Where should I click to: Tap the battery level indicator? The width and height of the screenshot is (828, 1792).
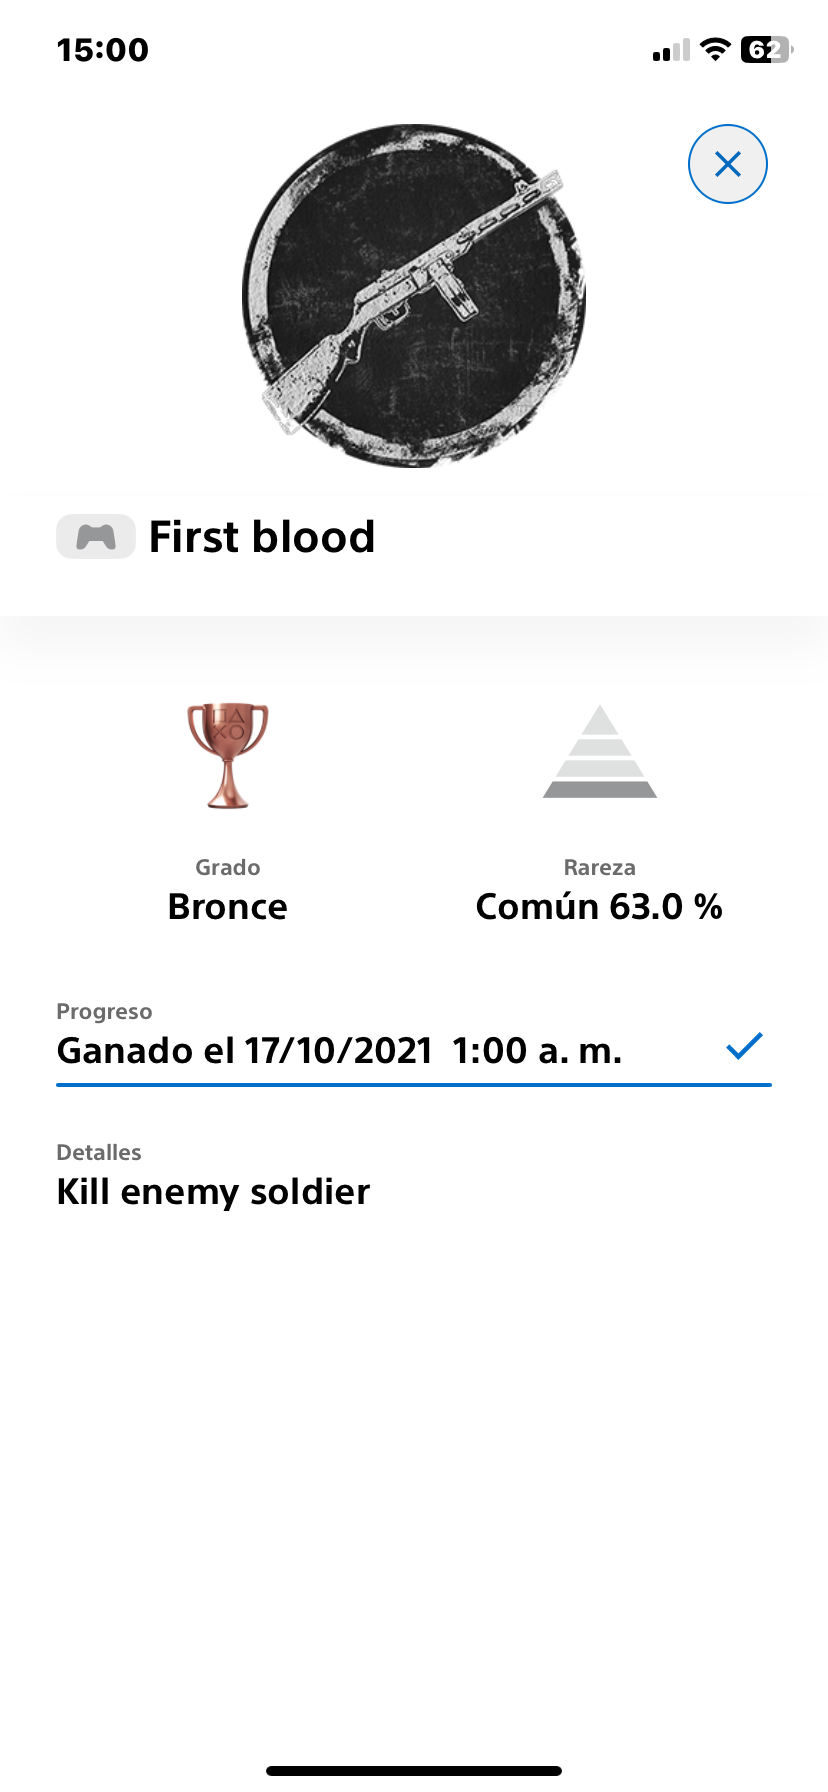[766, 50]
